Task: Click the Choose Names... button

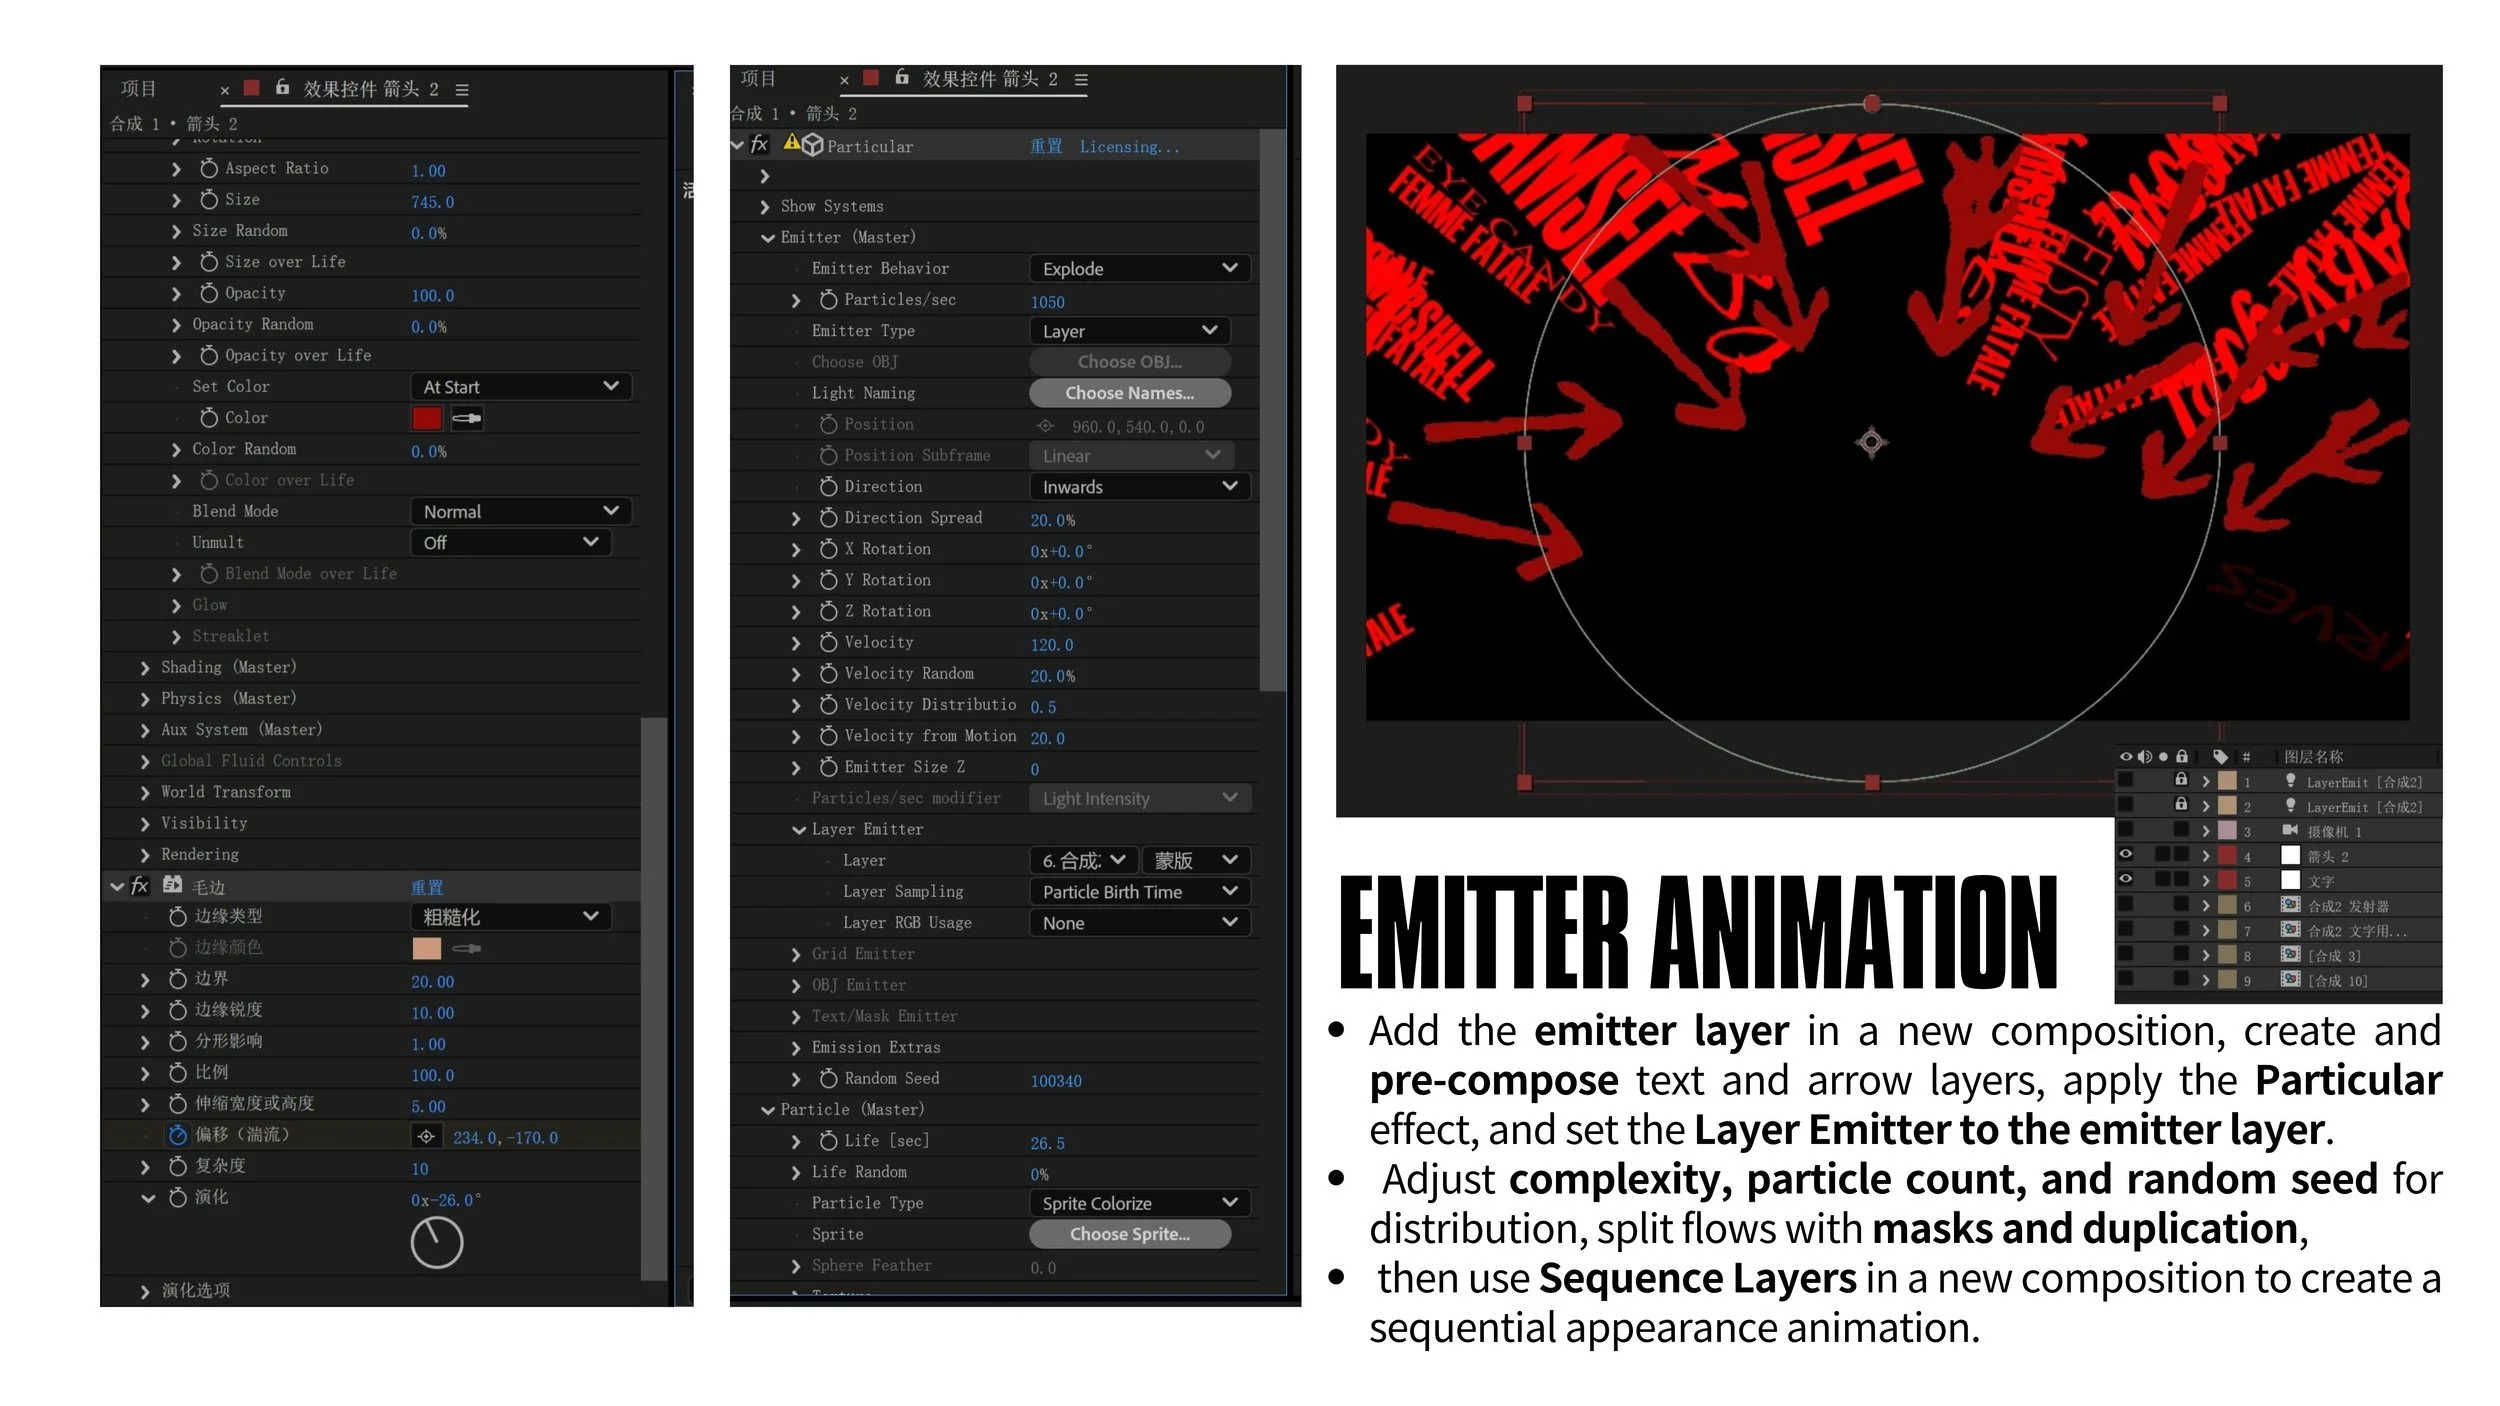Action: click(1129, 393)
